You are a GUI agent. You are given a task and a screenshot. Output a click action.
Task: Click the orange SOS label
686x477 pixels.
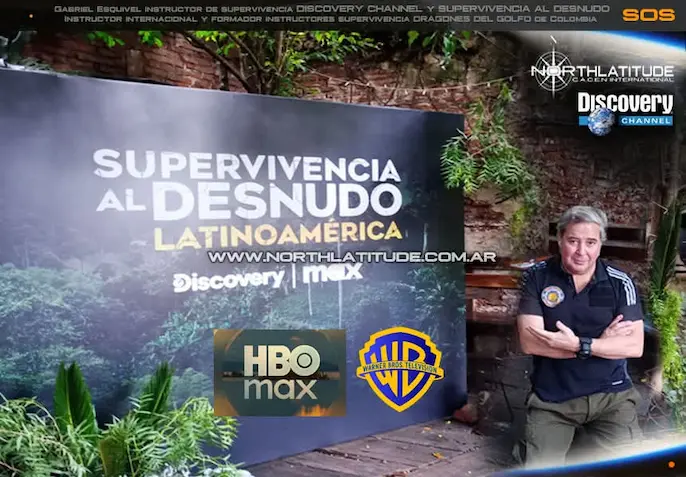(649, 15)
